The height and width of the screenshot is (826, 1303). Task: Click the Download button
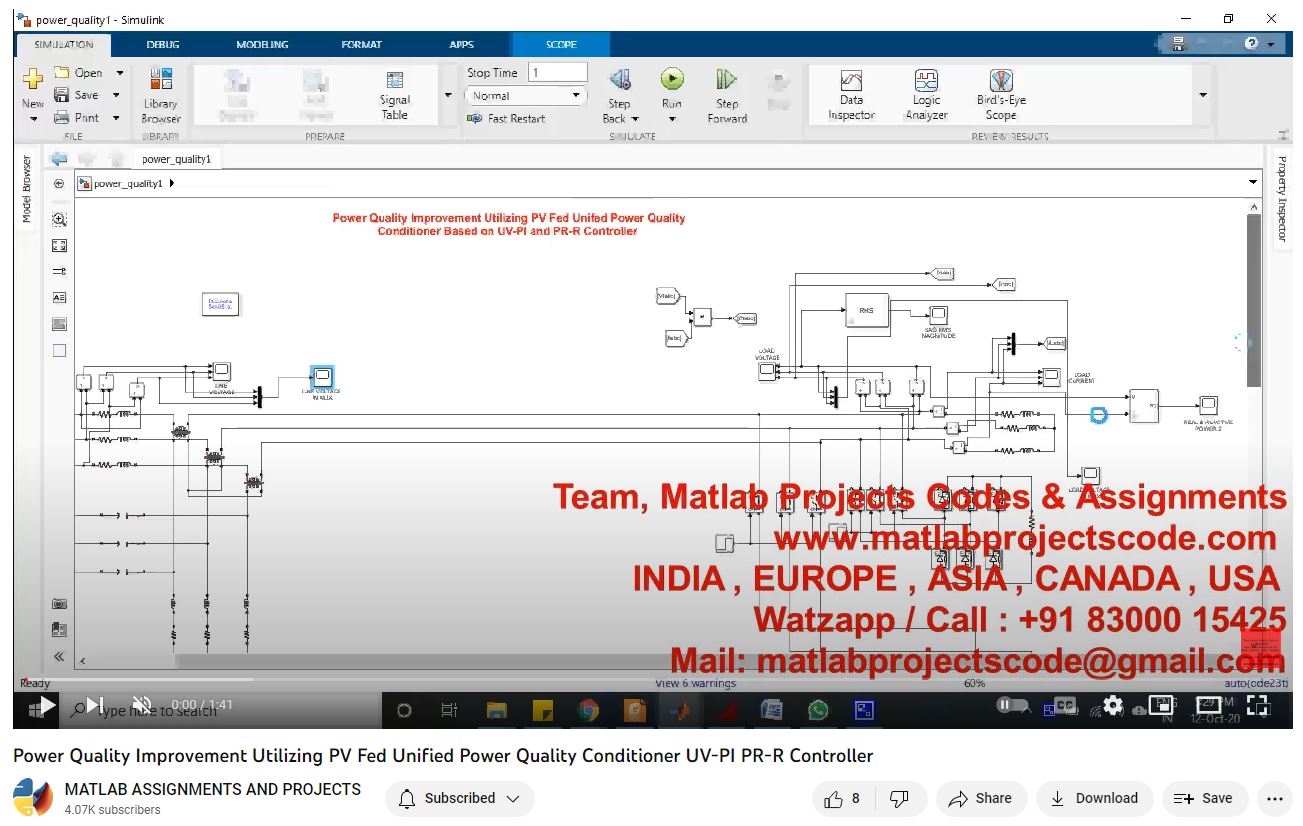(1094, 798)
